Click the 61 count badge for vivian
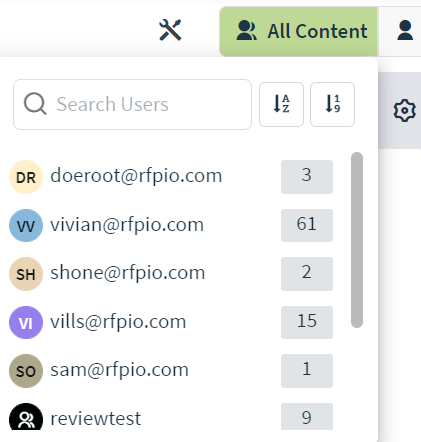421x442 pixels. click(x=307, y=225)
